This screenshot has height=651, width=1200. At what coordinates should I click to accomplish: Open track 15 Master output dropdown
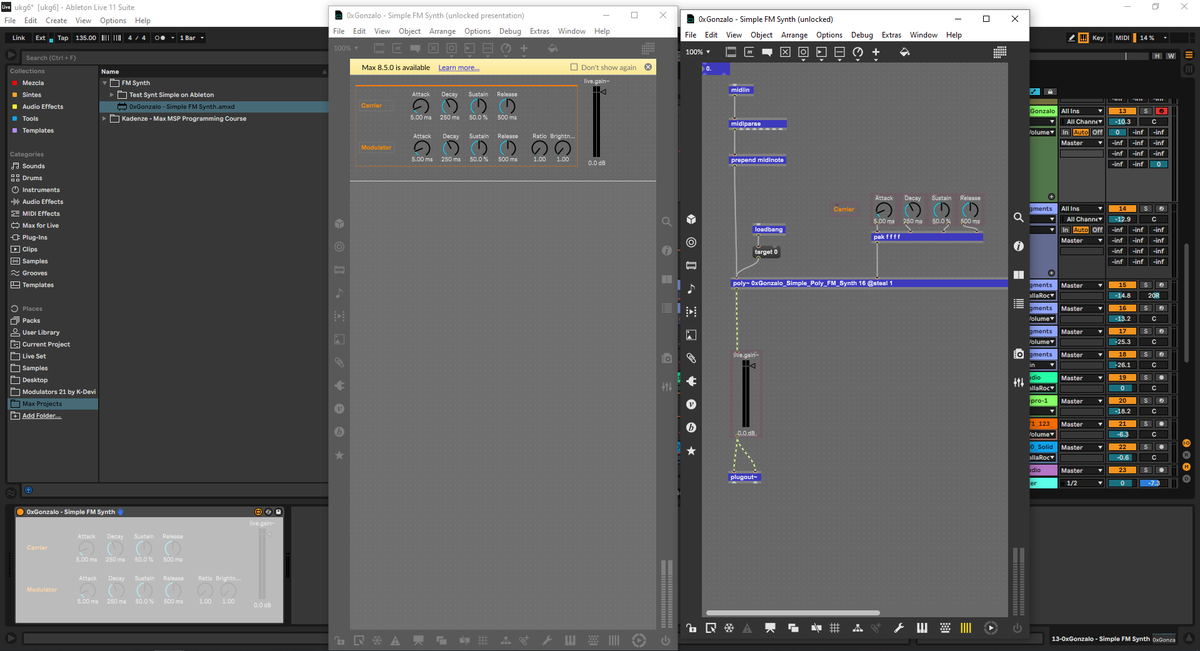pyautogui.click(x=1082, y=285)
